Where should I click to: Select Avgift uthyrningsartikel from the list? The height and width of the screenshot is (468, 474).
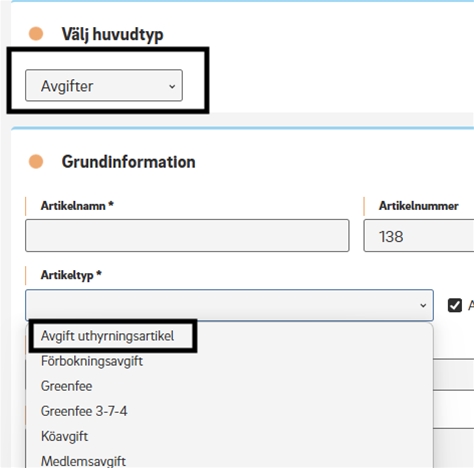pyautogui.click(x=107, y=336)
